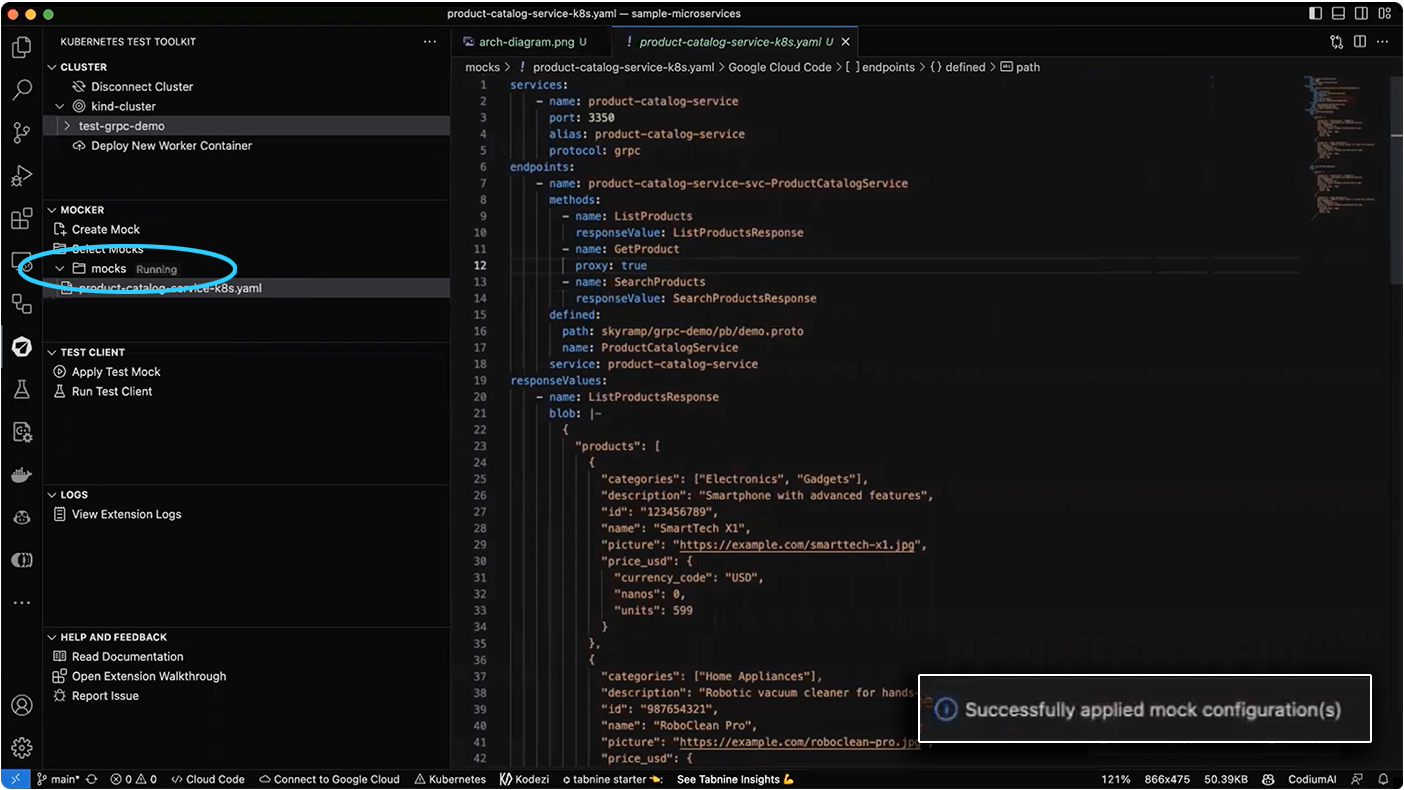Click Apply Test Mock
1404x790 pixels.
tap(115, 372)
